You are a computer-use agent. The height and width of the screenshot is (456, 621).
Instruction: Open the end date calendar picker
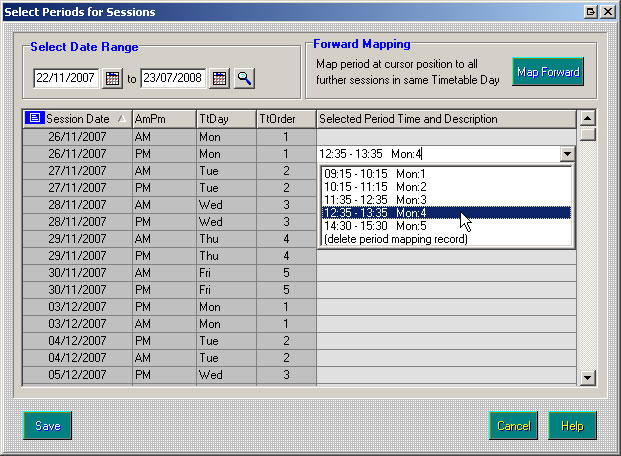click(x=219, y=78)
